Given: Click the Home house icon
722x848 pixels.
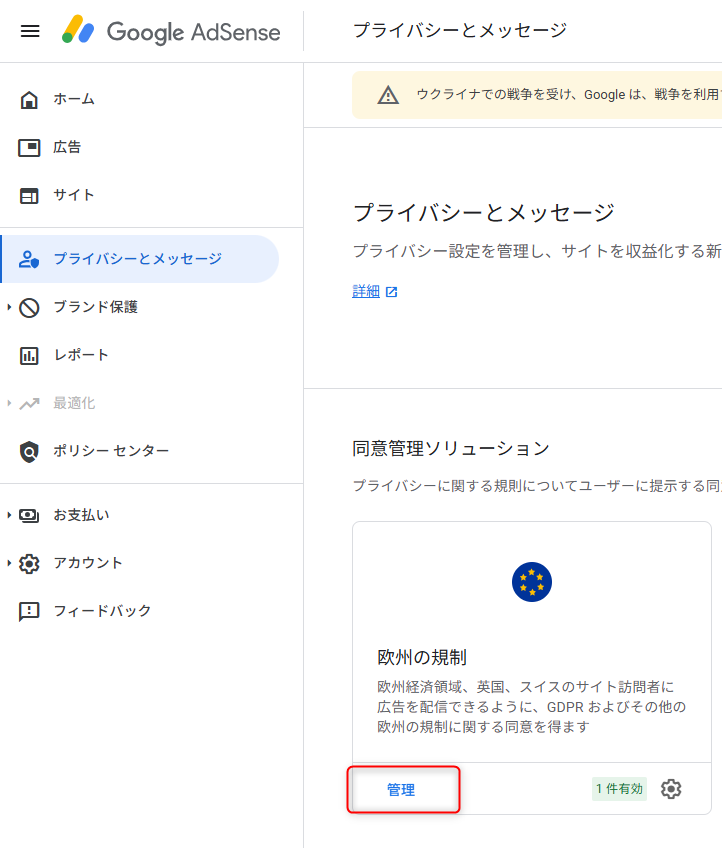Looking at the screenshot, I should coord(29,100).
